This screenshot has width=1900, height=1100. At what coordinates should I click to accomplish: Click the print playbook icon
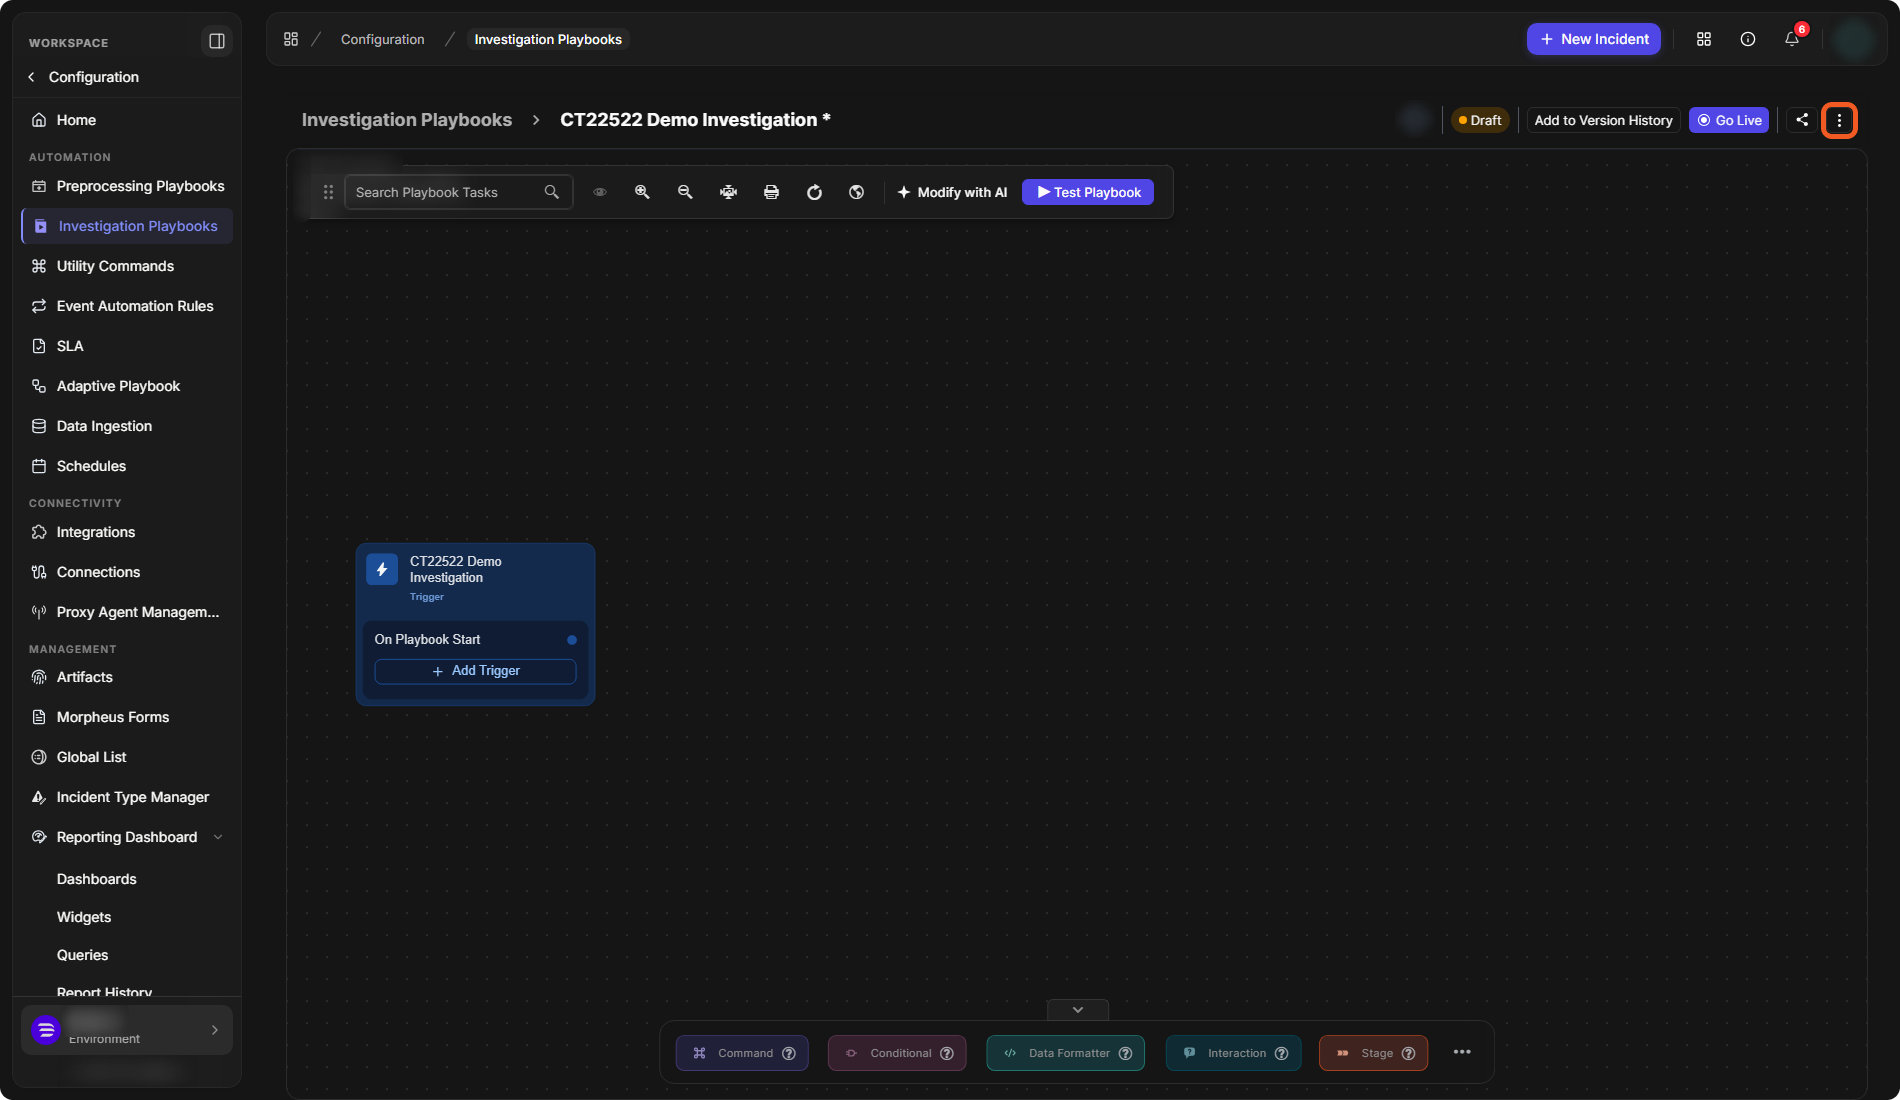click(771, 192)
